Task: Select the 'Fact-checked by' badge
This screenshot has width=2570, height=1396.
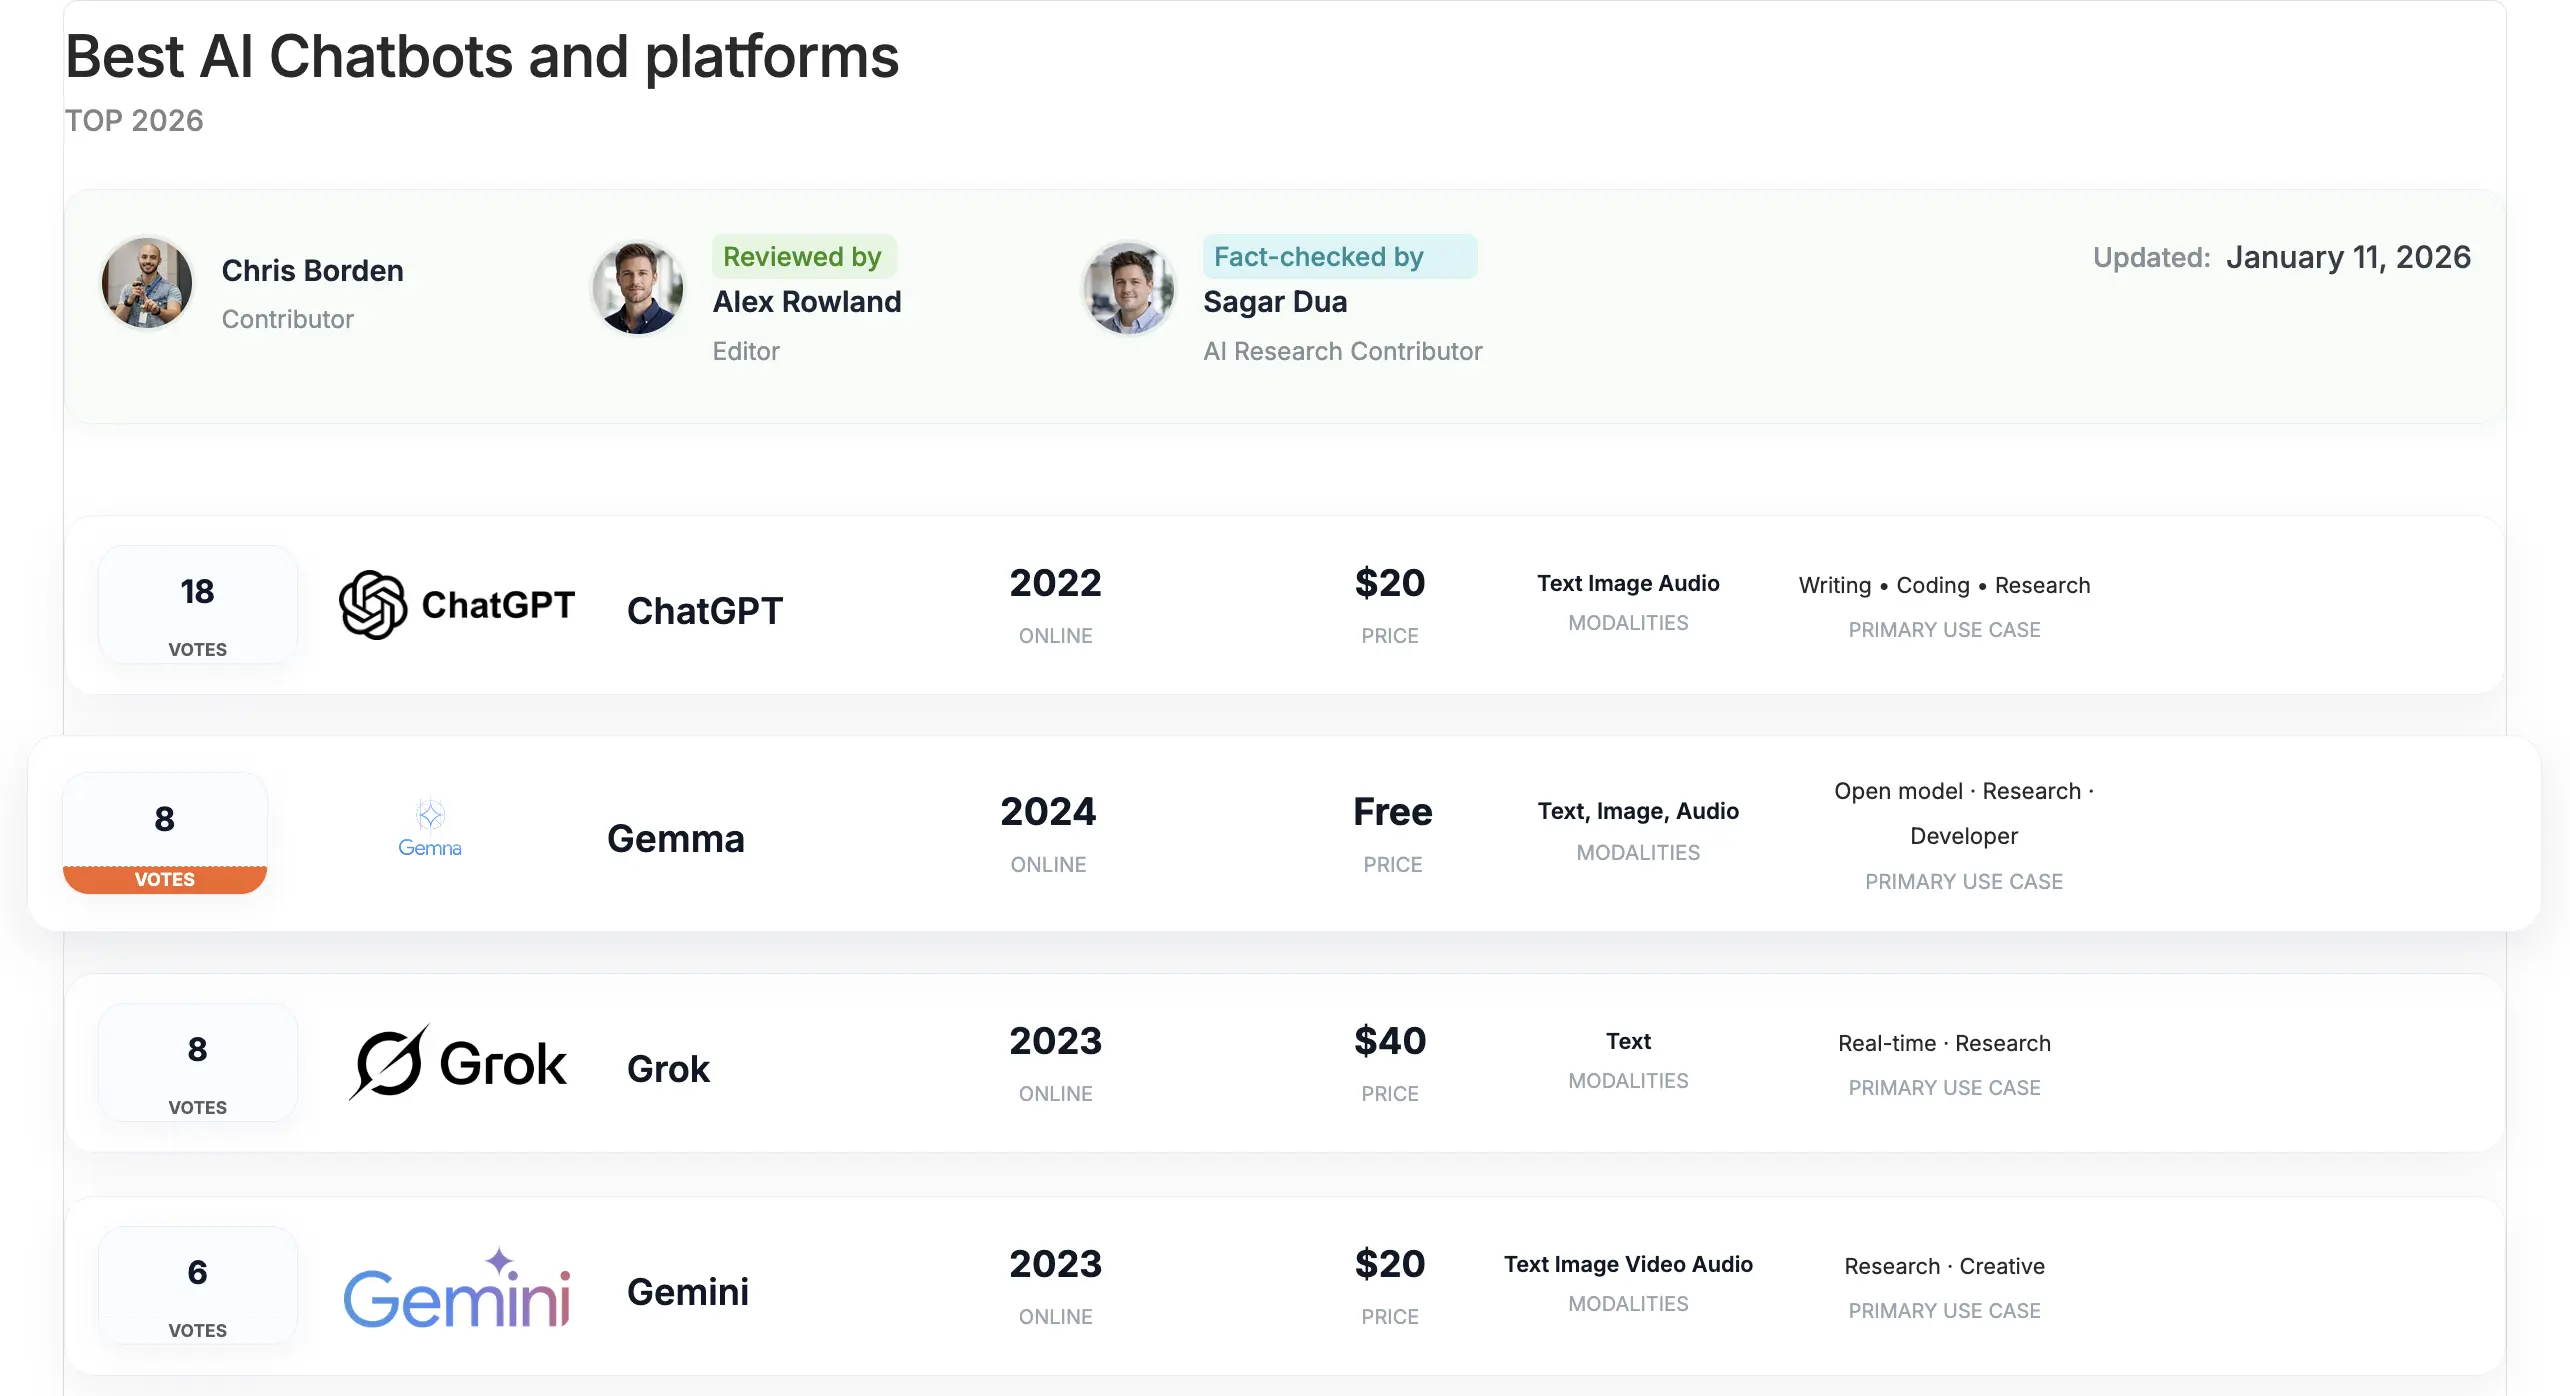Action: [x=1340, y=257]
